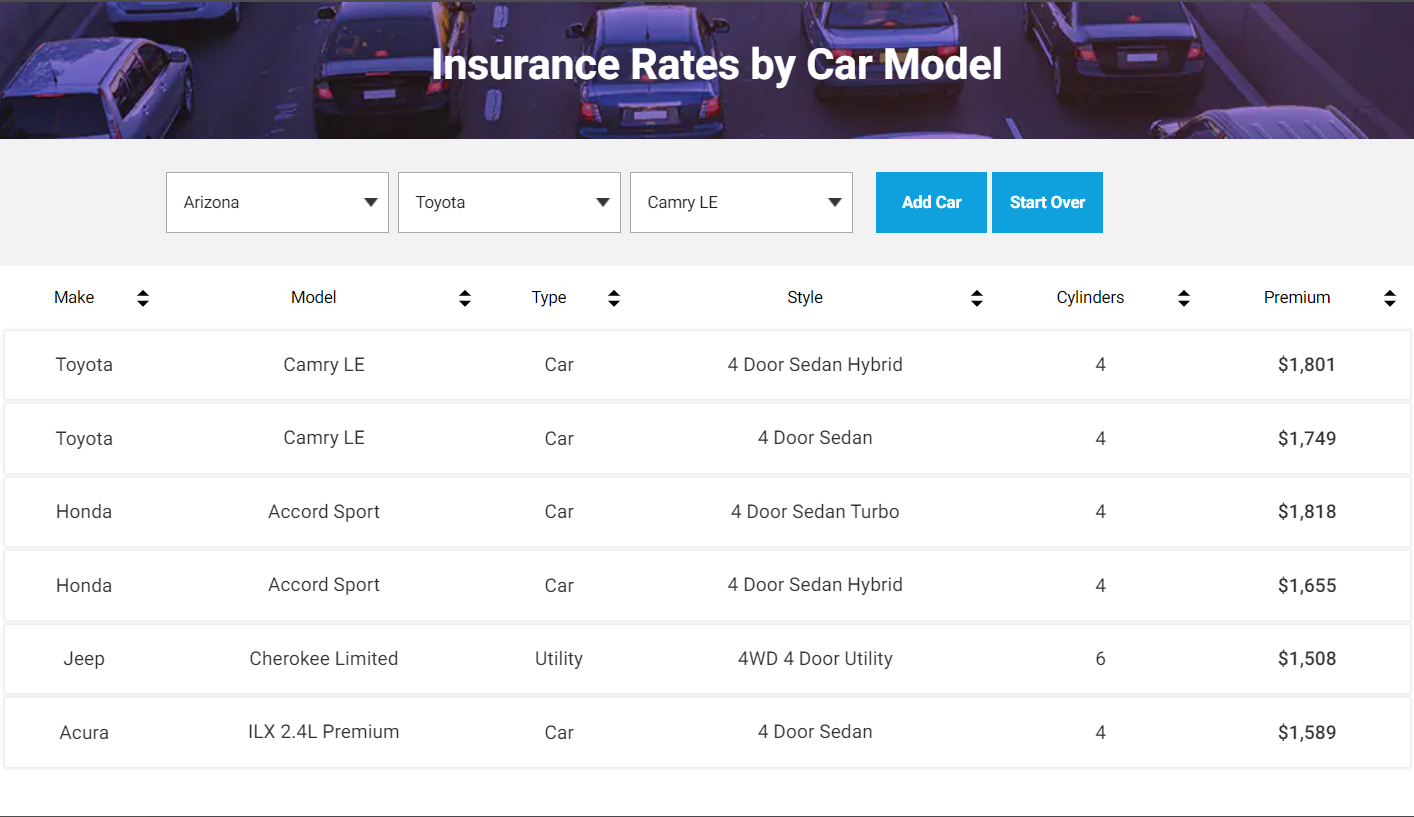The height and width of the screenshot is (817, 1414).
Task: Click Accord Sport in the $1,818 row
Action: click(324, 512)
